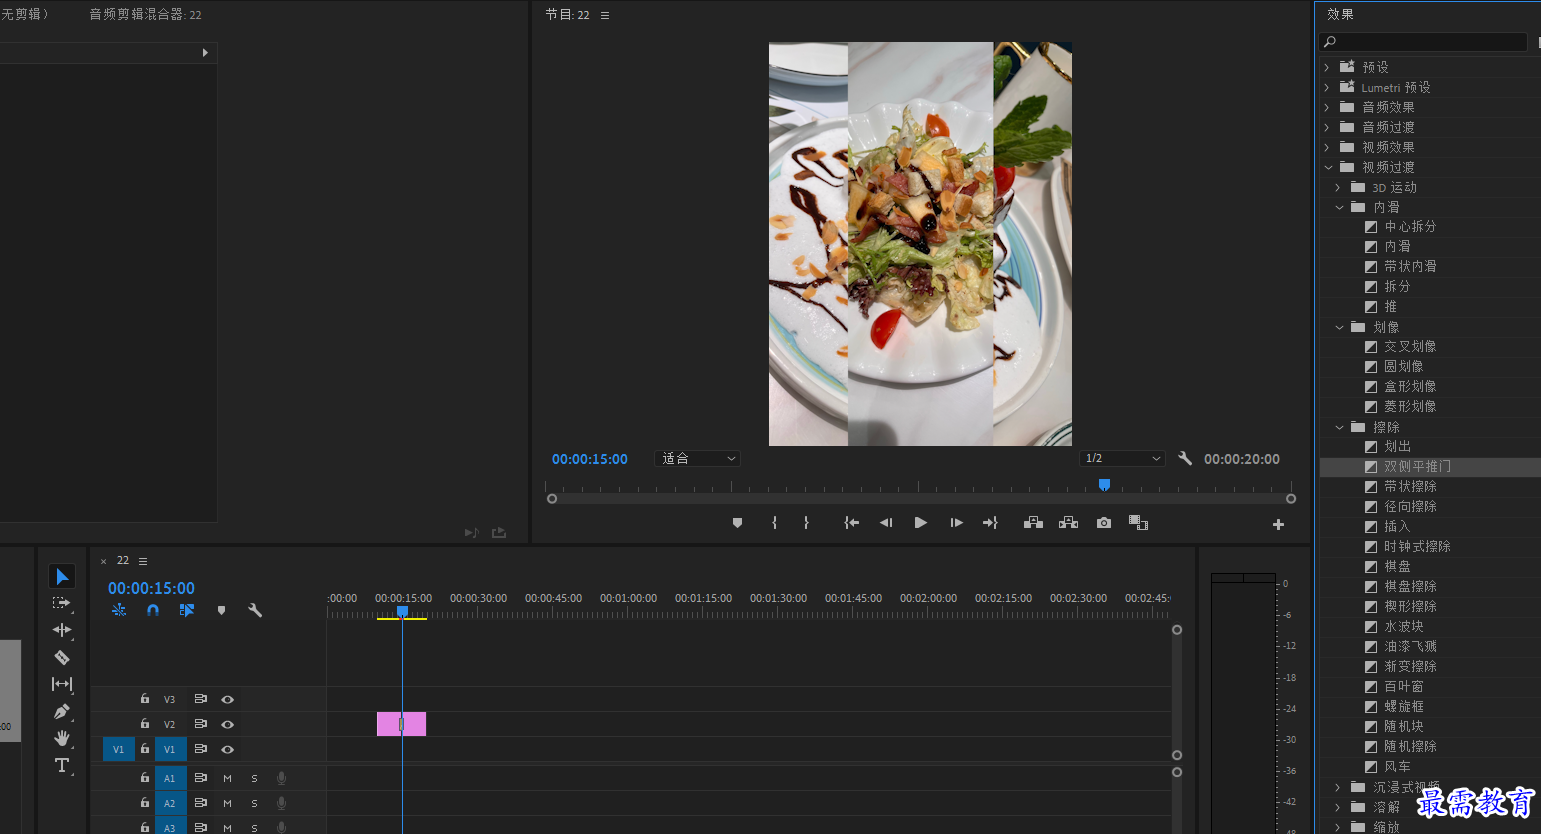
Task: Select the 百叶窗 transition
Action: pyautogui.click(x=1404, y=687)
